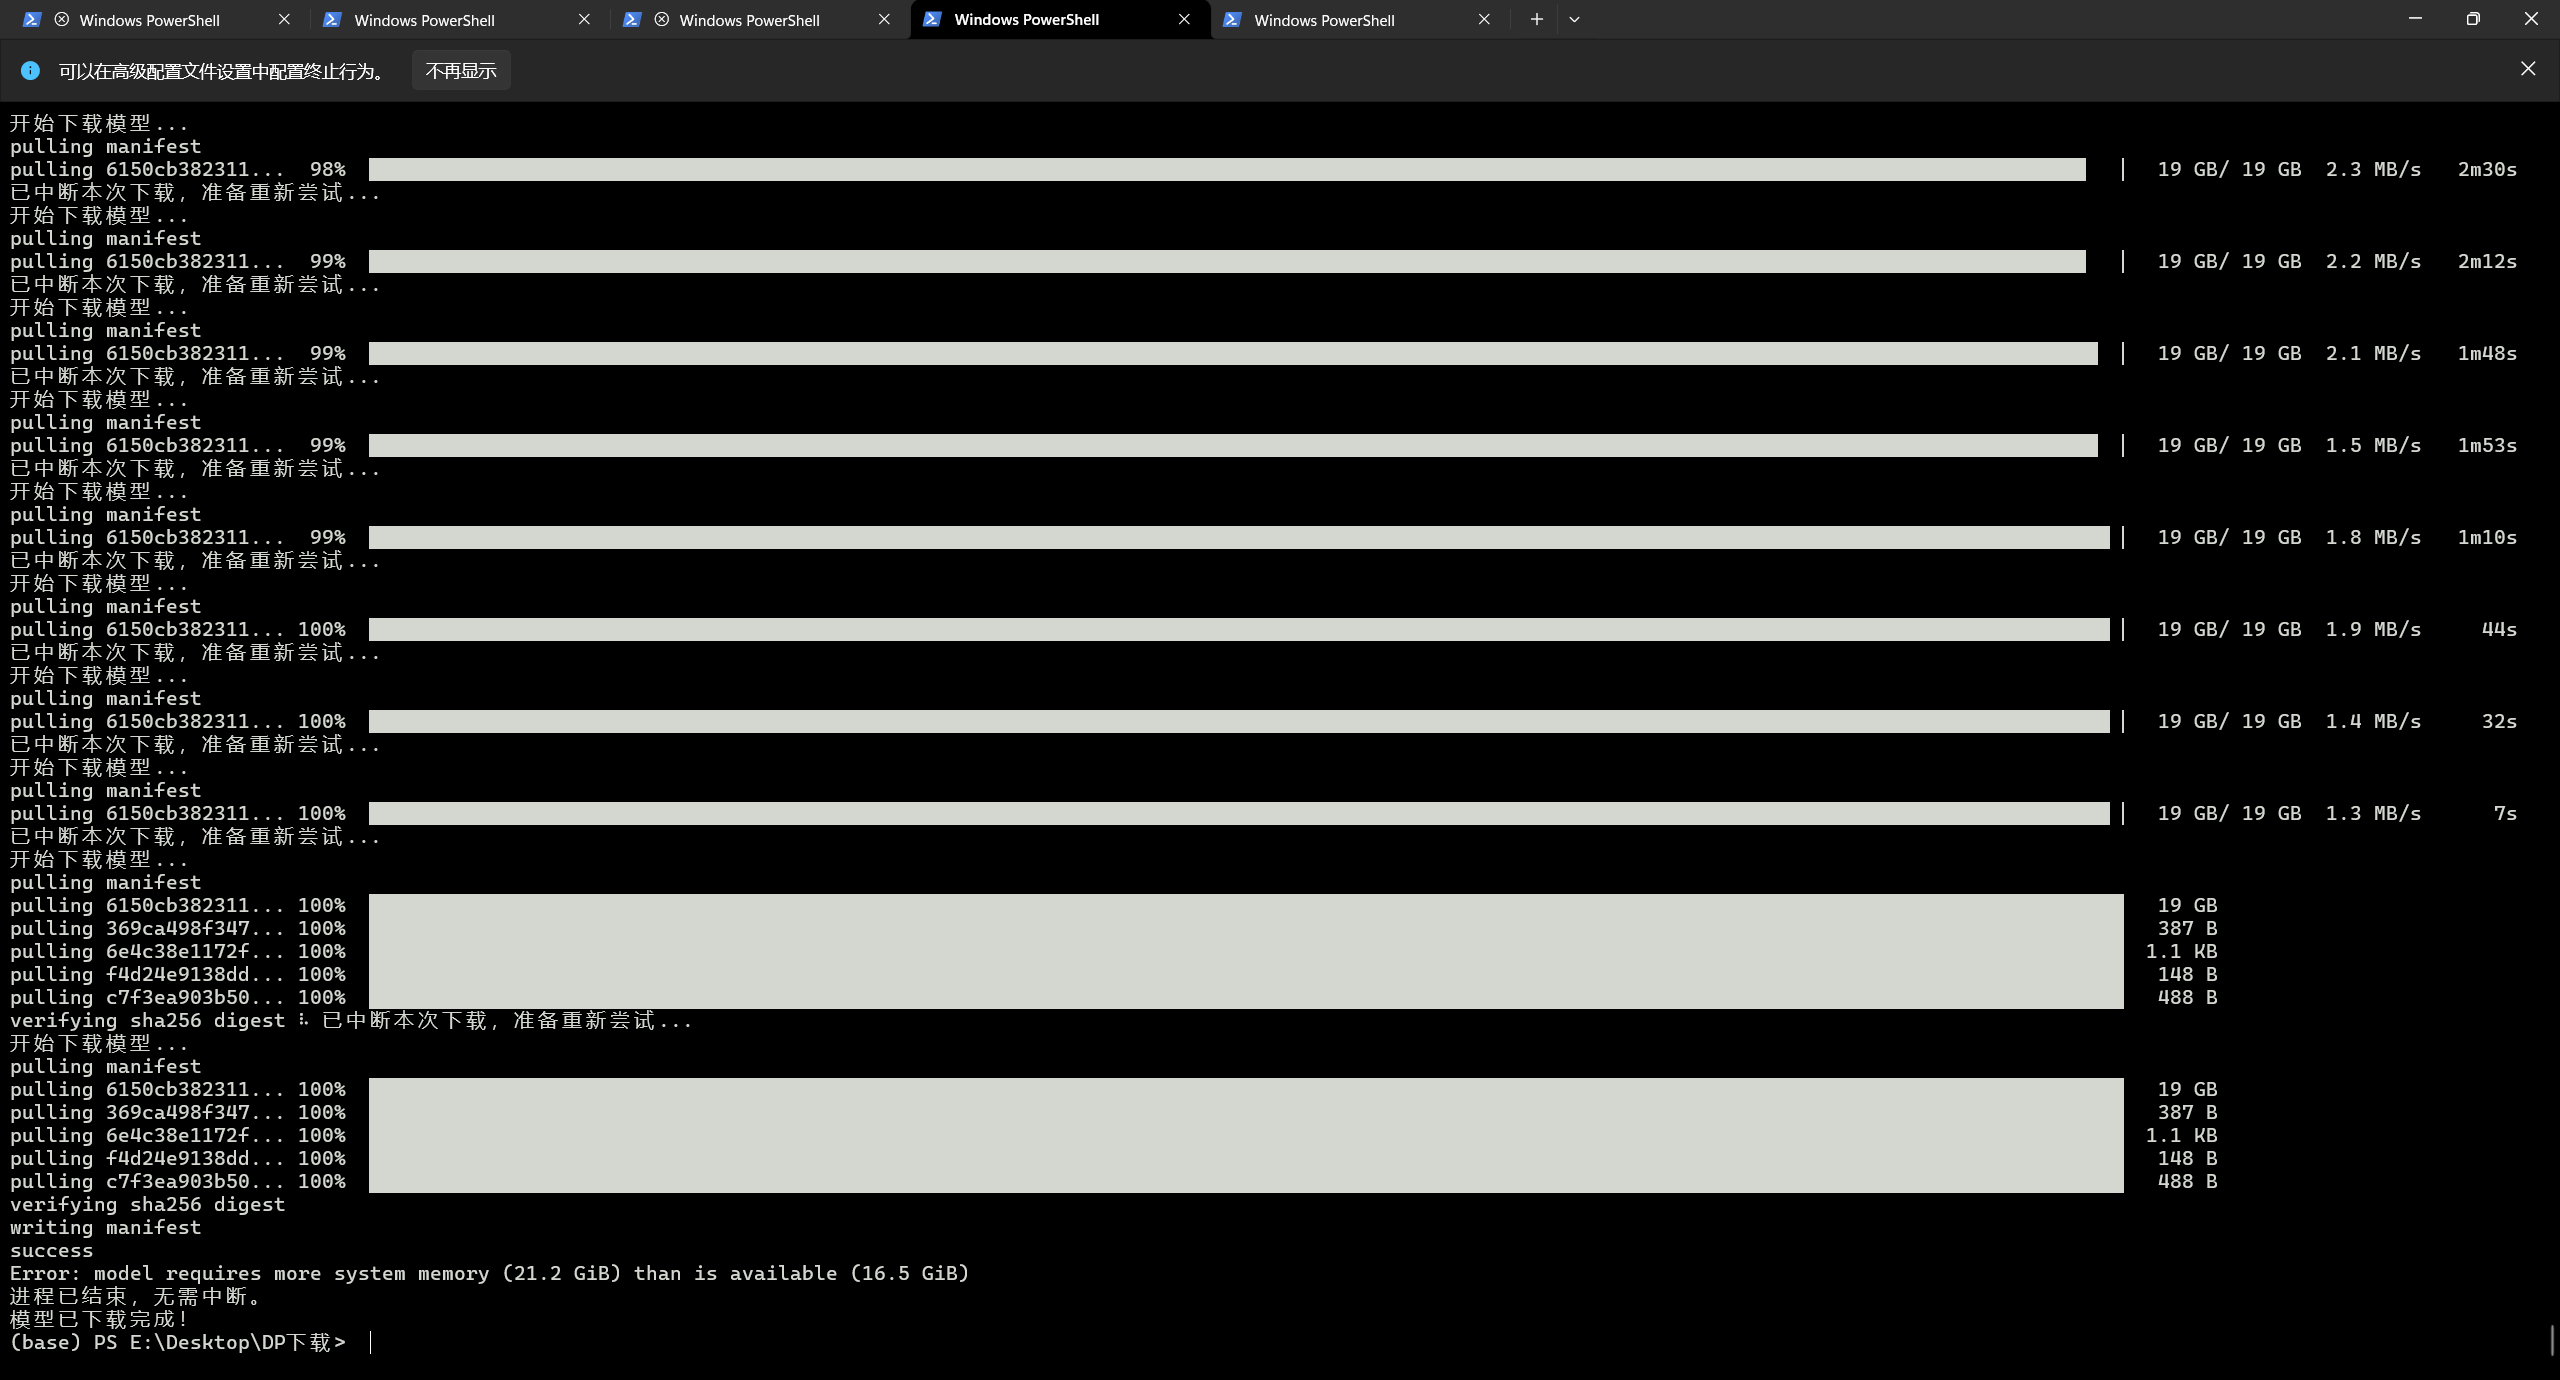Switch to the fifth Windows PowerShell tab
Screen dimensions: 2560x1380
[x=1324, y=20]
